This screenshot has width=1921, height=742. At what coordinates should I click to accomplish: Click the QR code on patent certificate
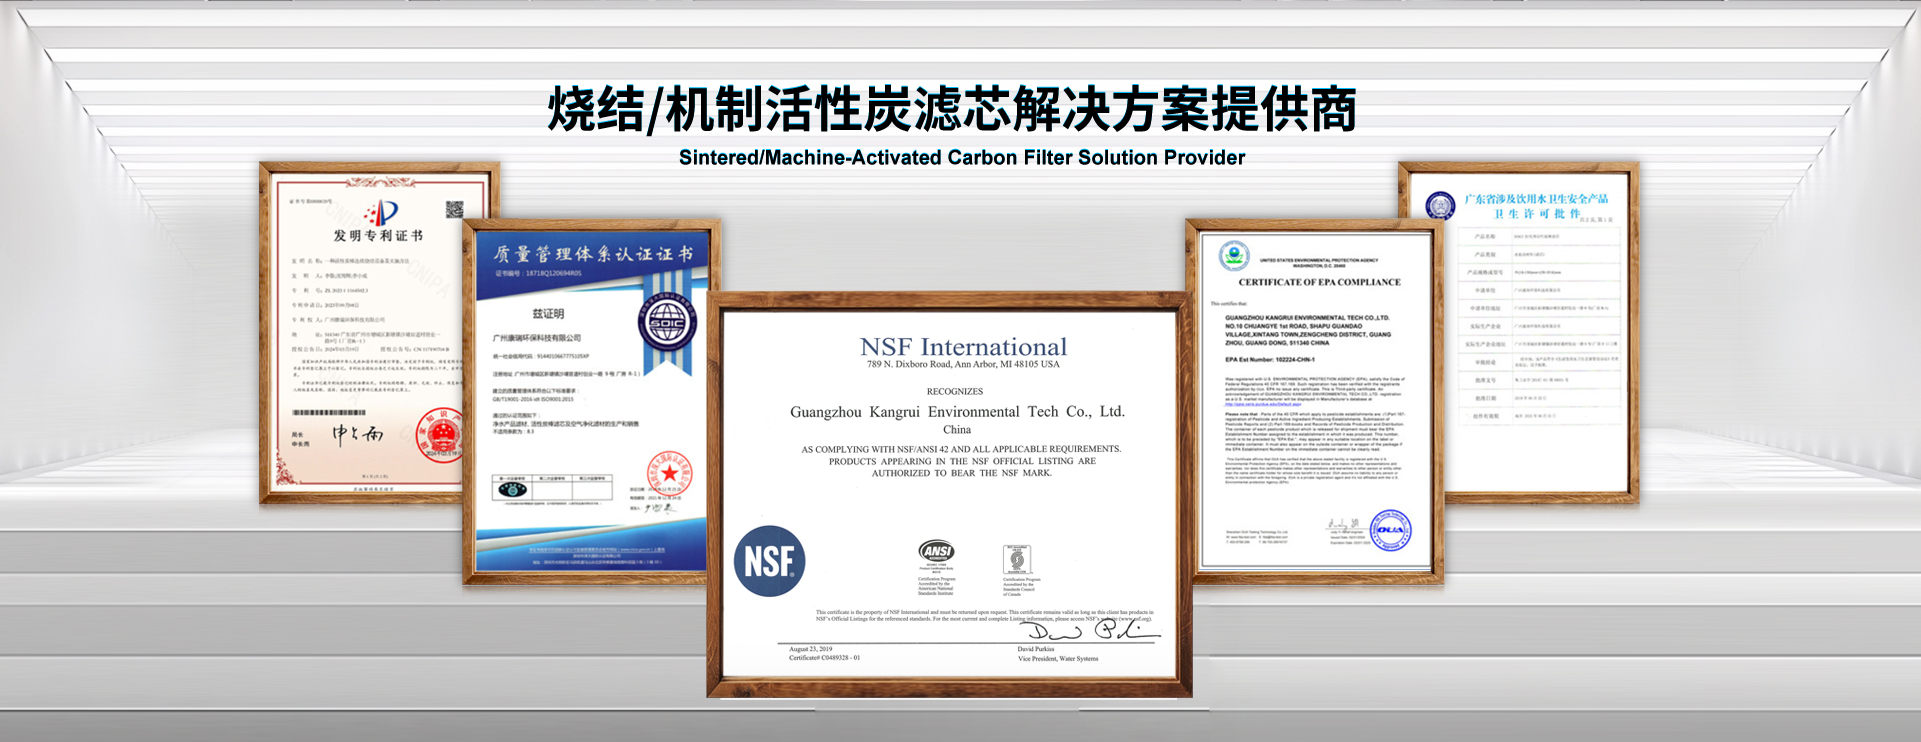tap(454, 209)
